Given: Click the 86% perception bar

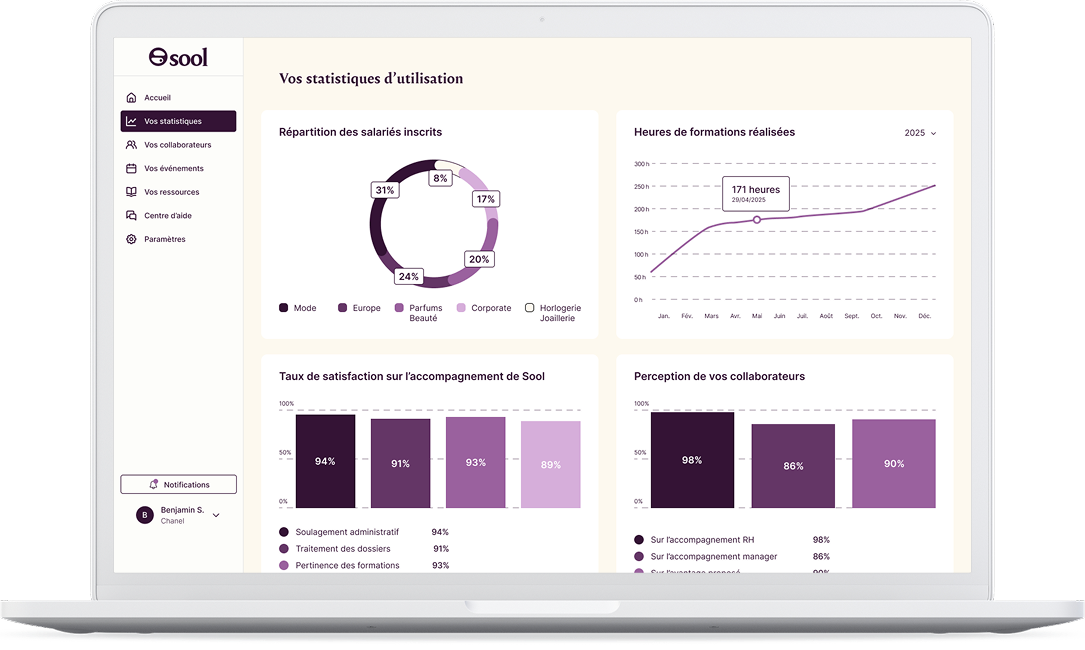Looking at the screenshot, I should click(793, 466).
